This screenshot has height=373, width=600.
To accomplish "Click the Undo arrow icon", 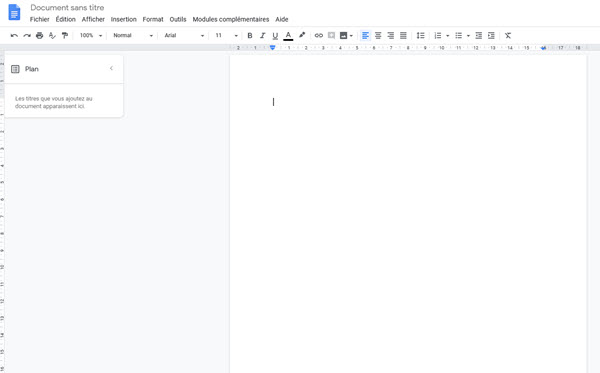I will (x=14, y=36).
